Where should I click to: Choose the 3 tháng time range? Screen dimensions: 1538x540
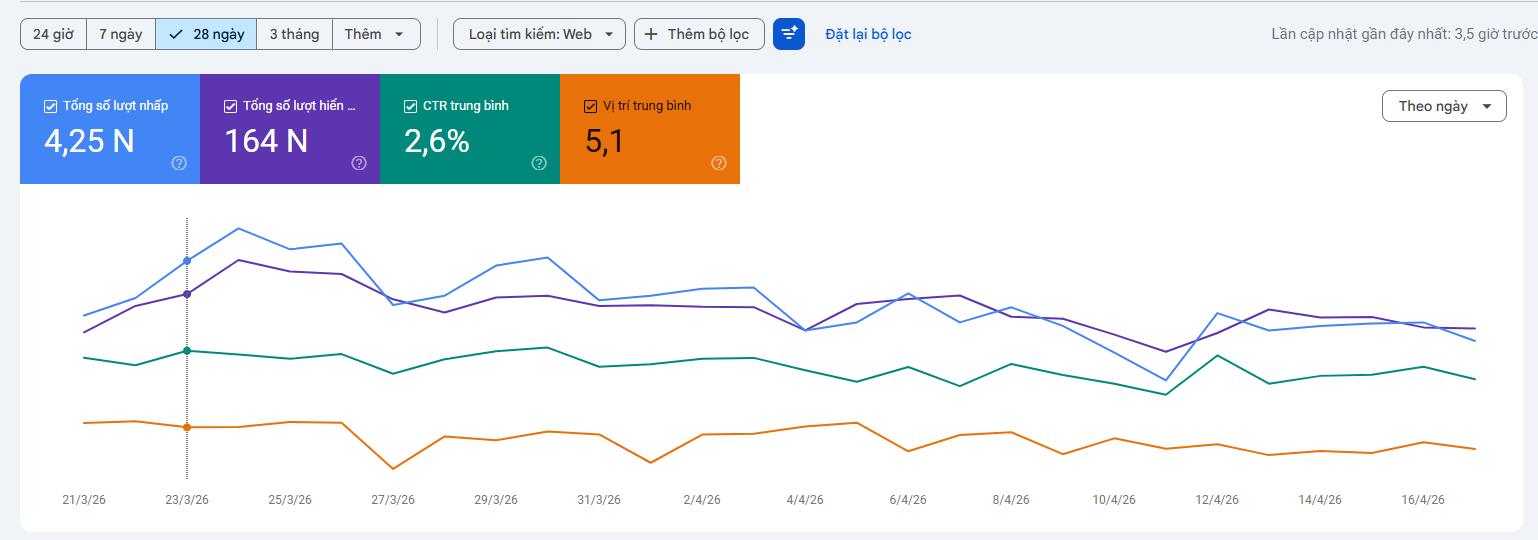pyautogui.click(x=294, y=34)
